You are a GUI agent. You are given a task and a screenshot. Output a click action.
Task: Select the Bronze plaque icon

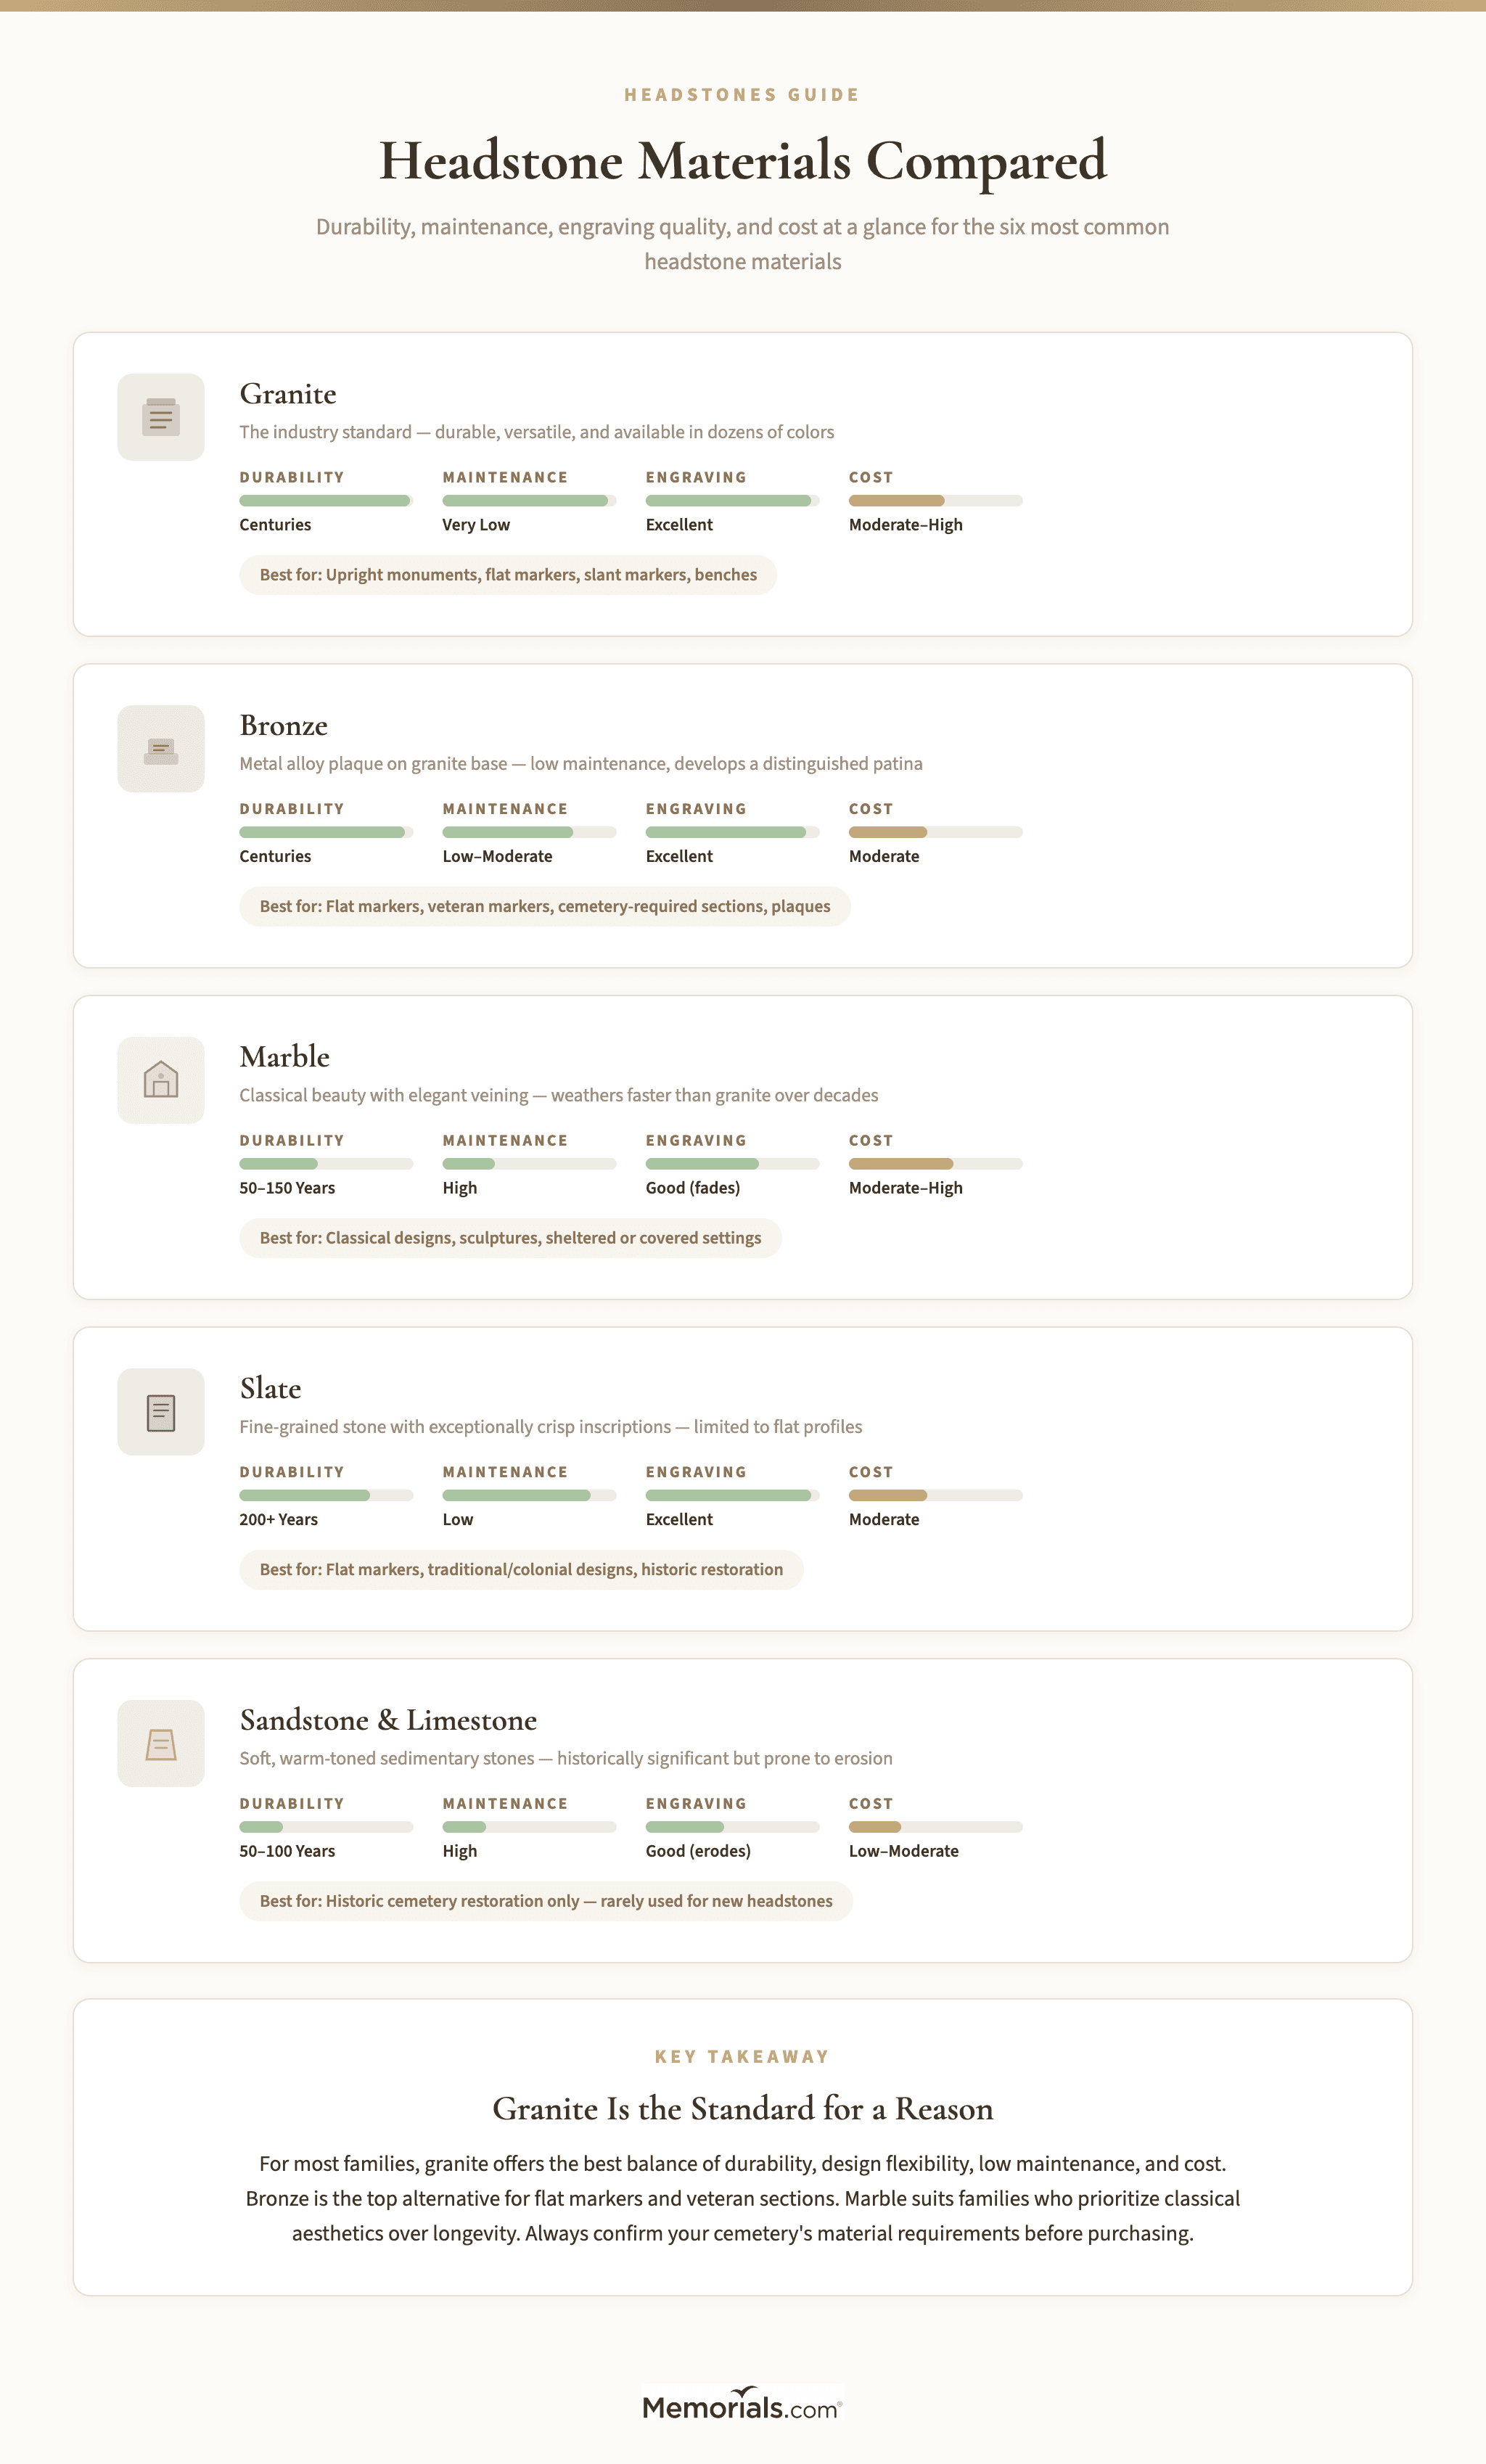pos(160,748)
